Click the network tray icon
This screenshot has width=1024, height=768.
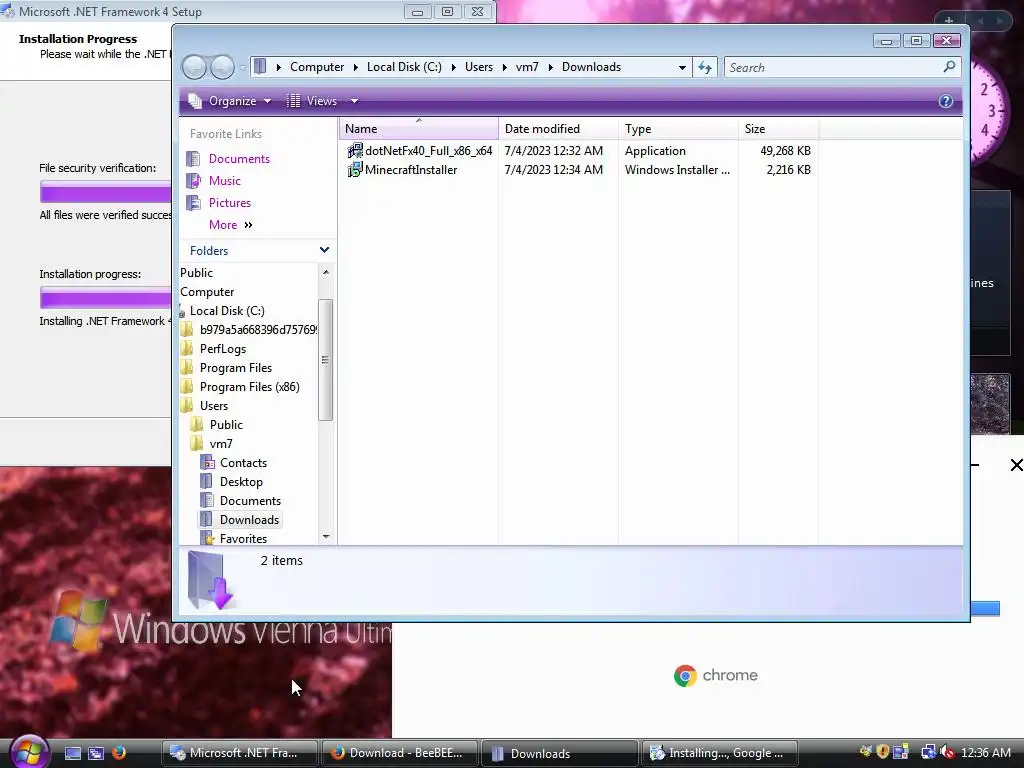928,752
